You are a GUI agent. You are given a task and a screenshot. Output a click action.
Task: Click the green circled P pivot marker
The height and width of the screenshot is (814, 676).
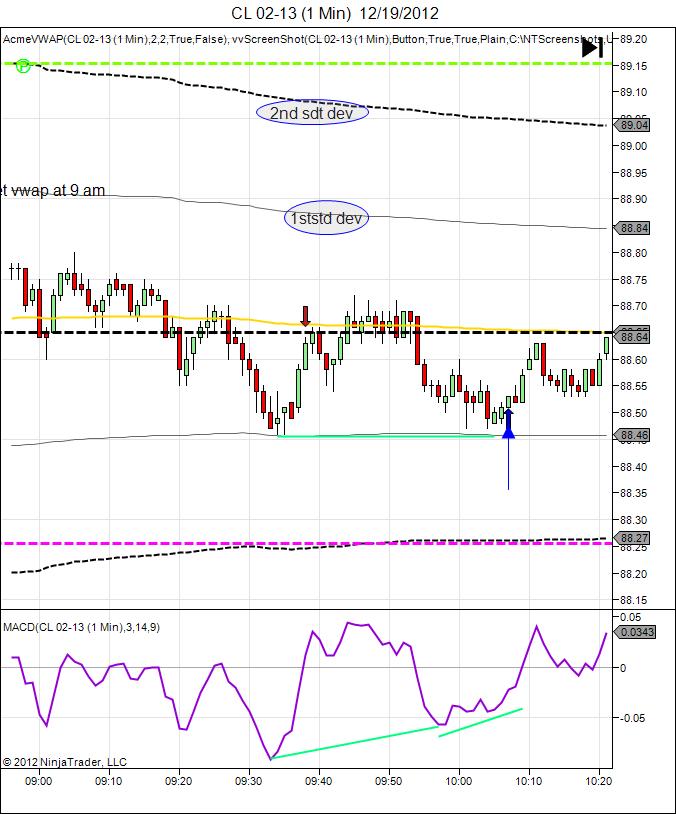point(23,66)
